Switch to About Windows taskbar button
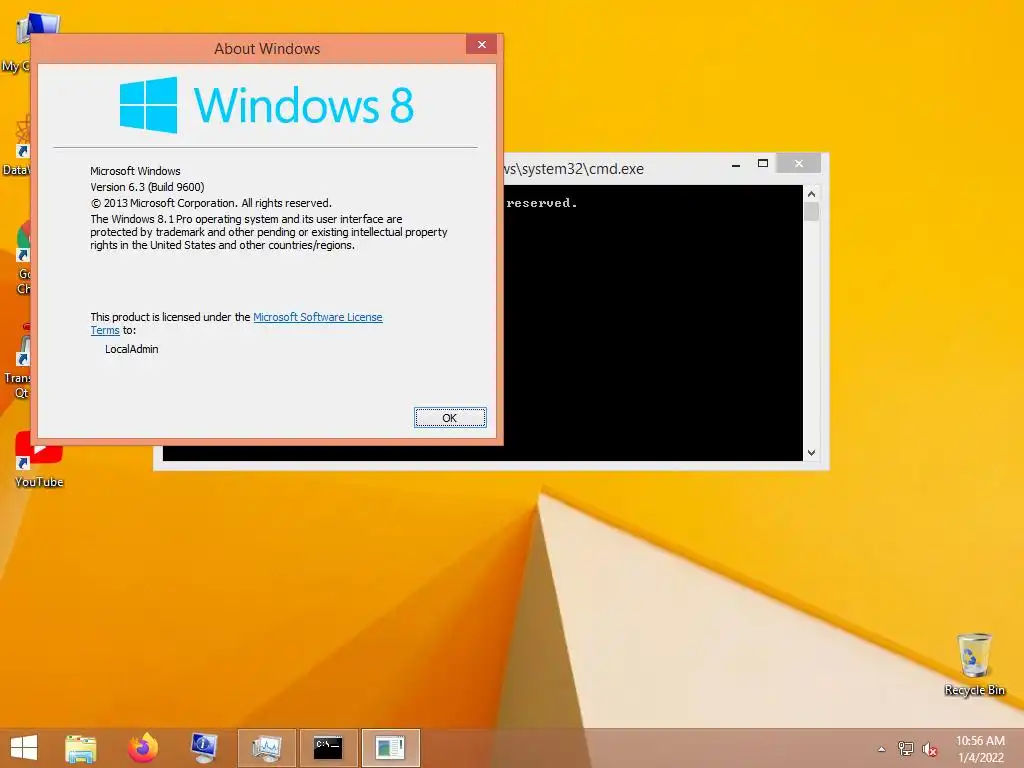 [x=391, y=748]
